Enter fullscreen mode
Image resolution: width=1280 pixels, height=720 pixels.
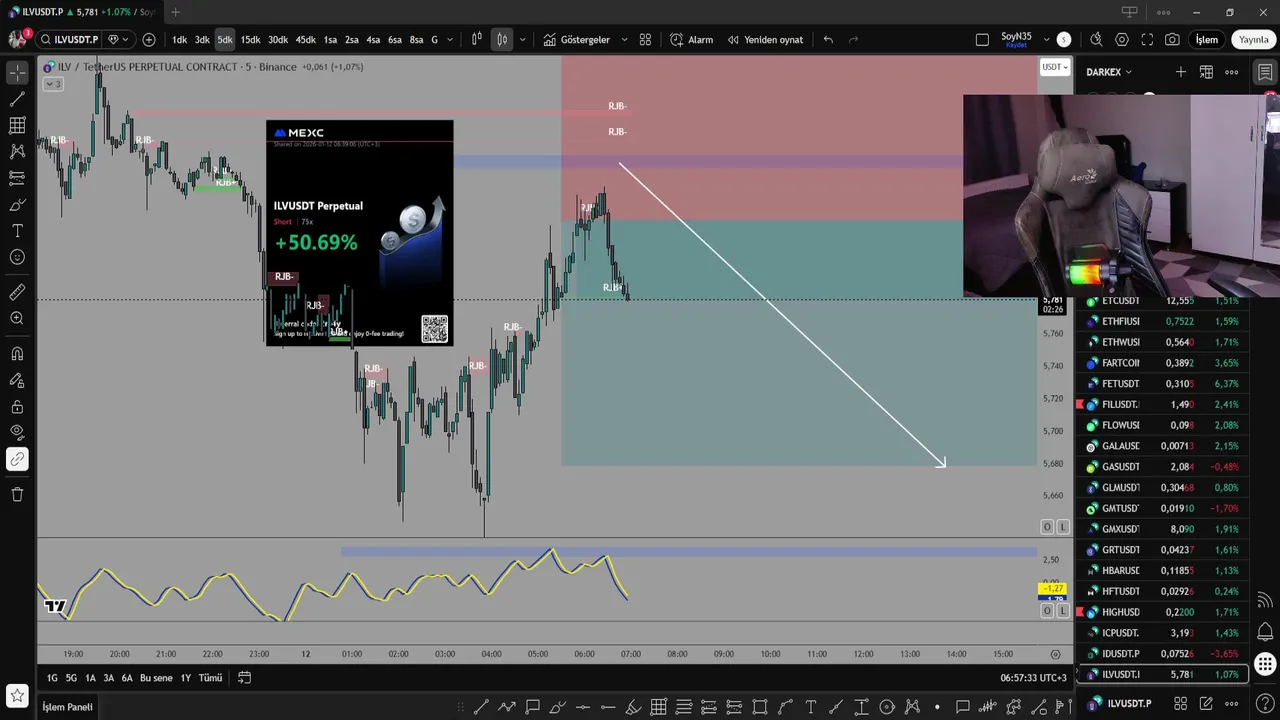[1147, 40]
